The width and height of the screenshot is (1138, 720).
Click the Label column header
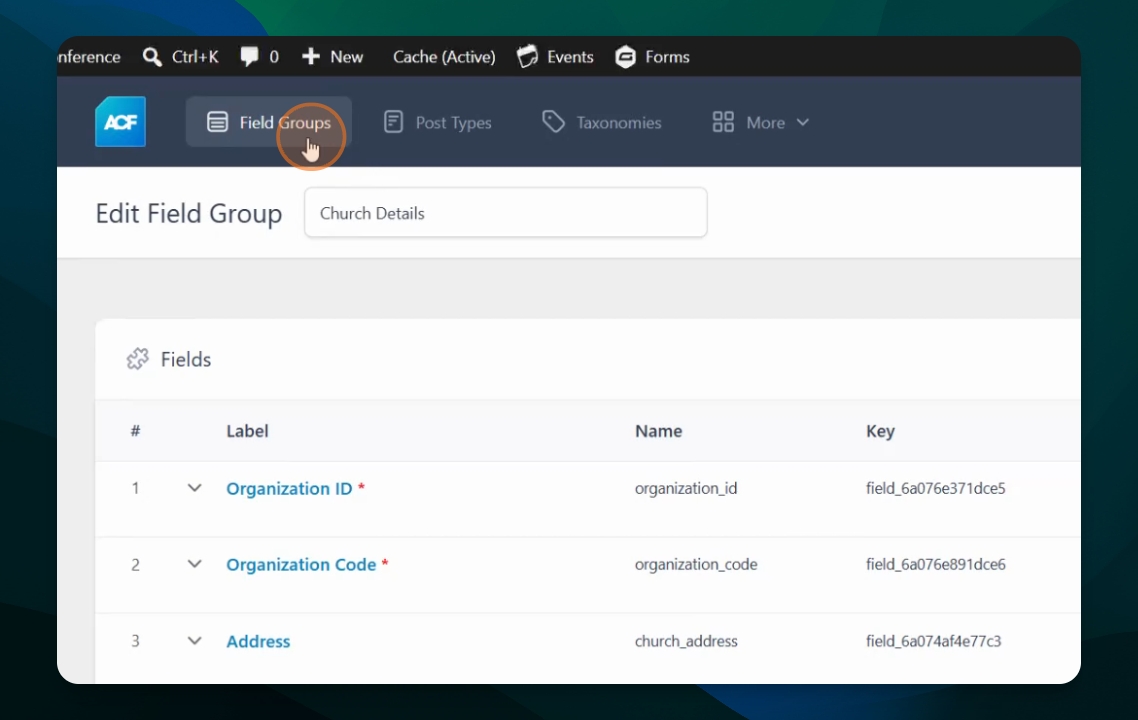[247, 431]
